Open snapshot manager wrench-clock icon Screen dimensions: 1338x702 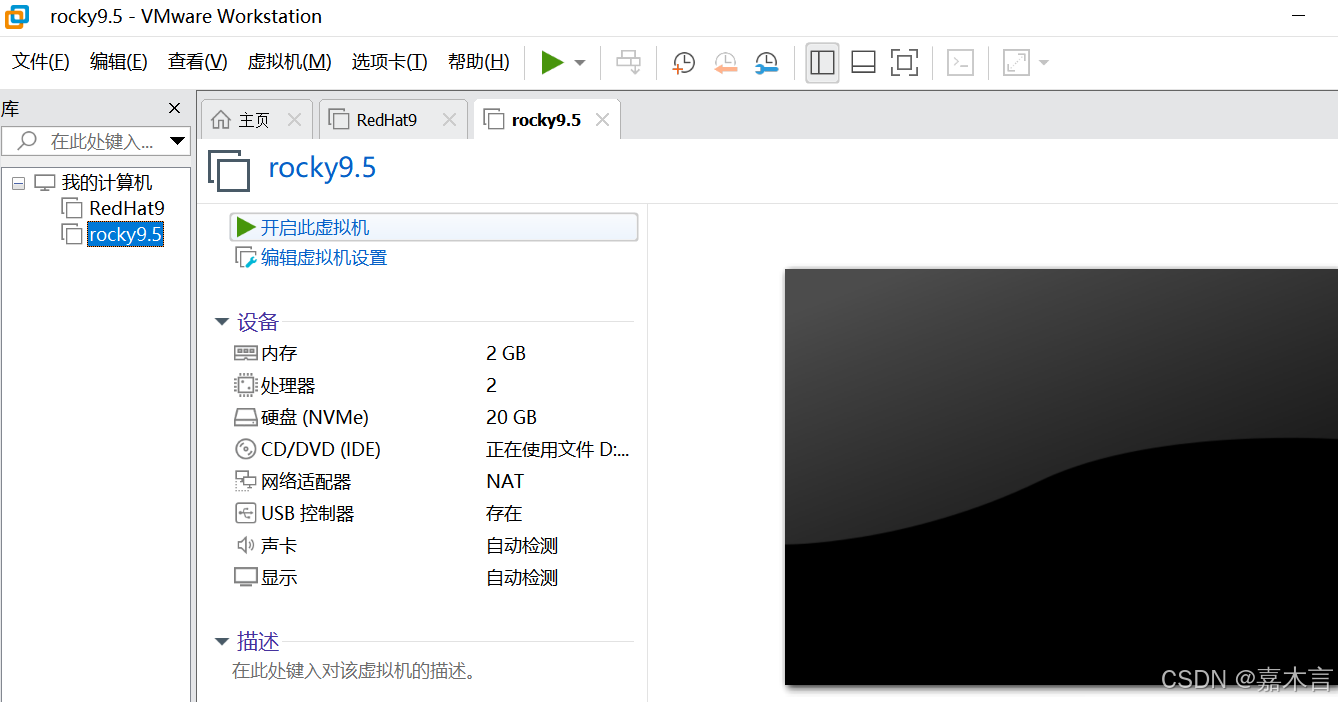click(x=766, y=63)
